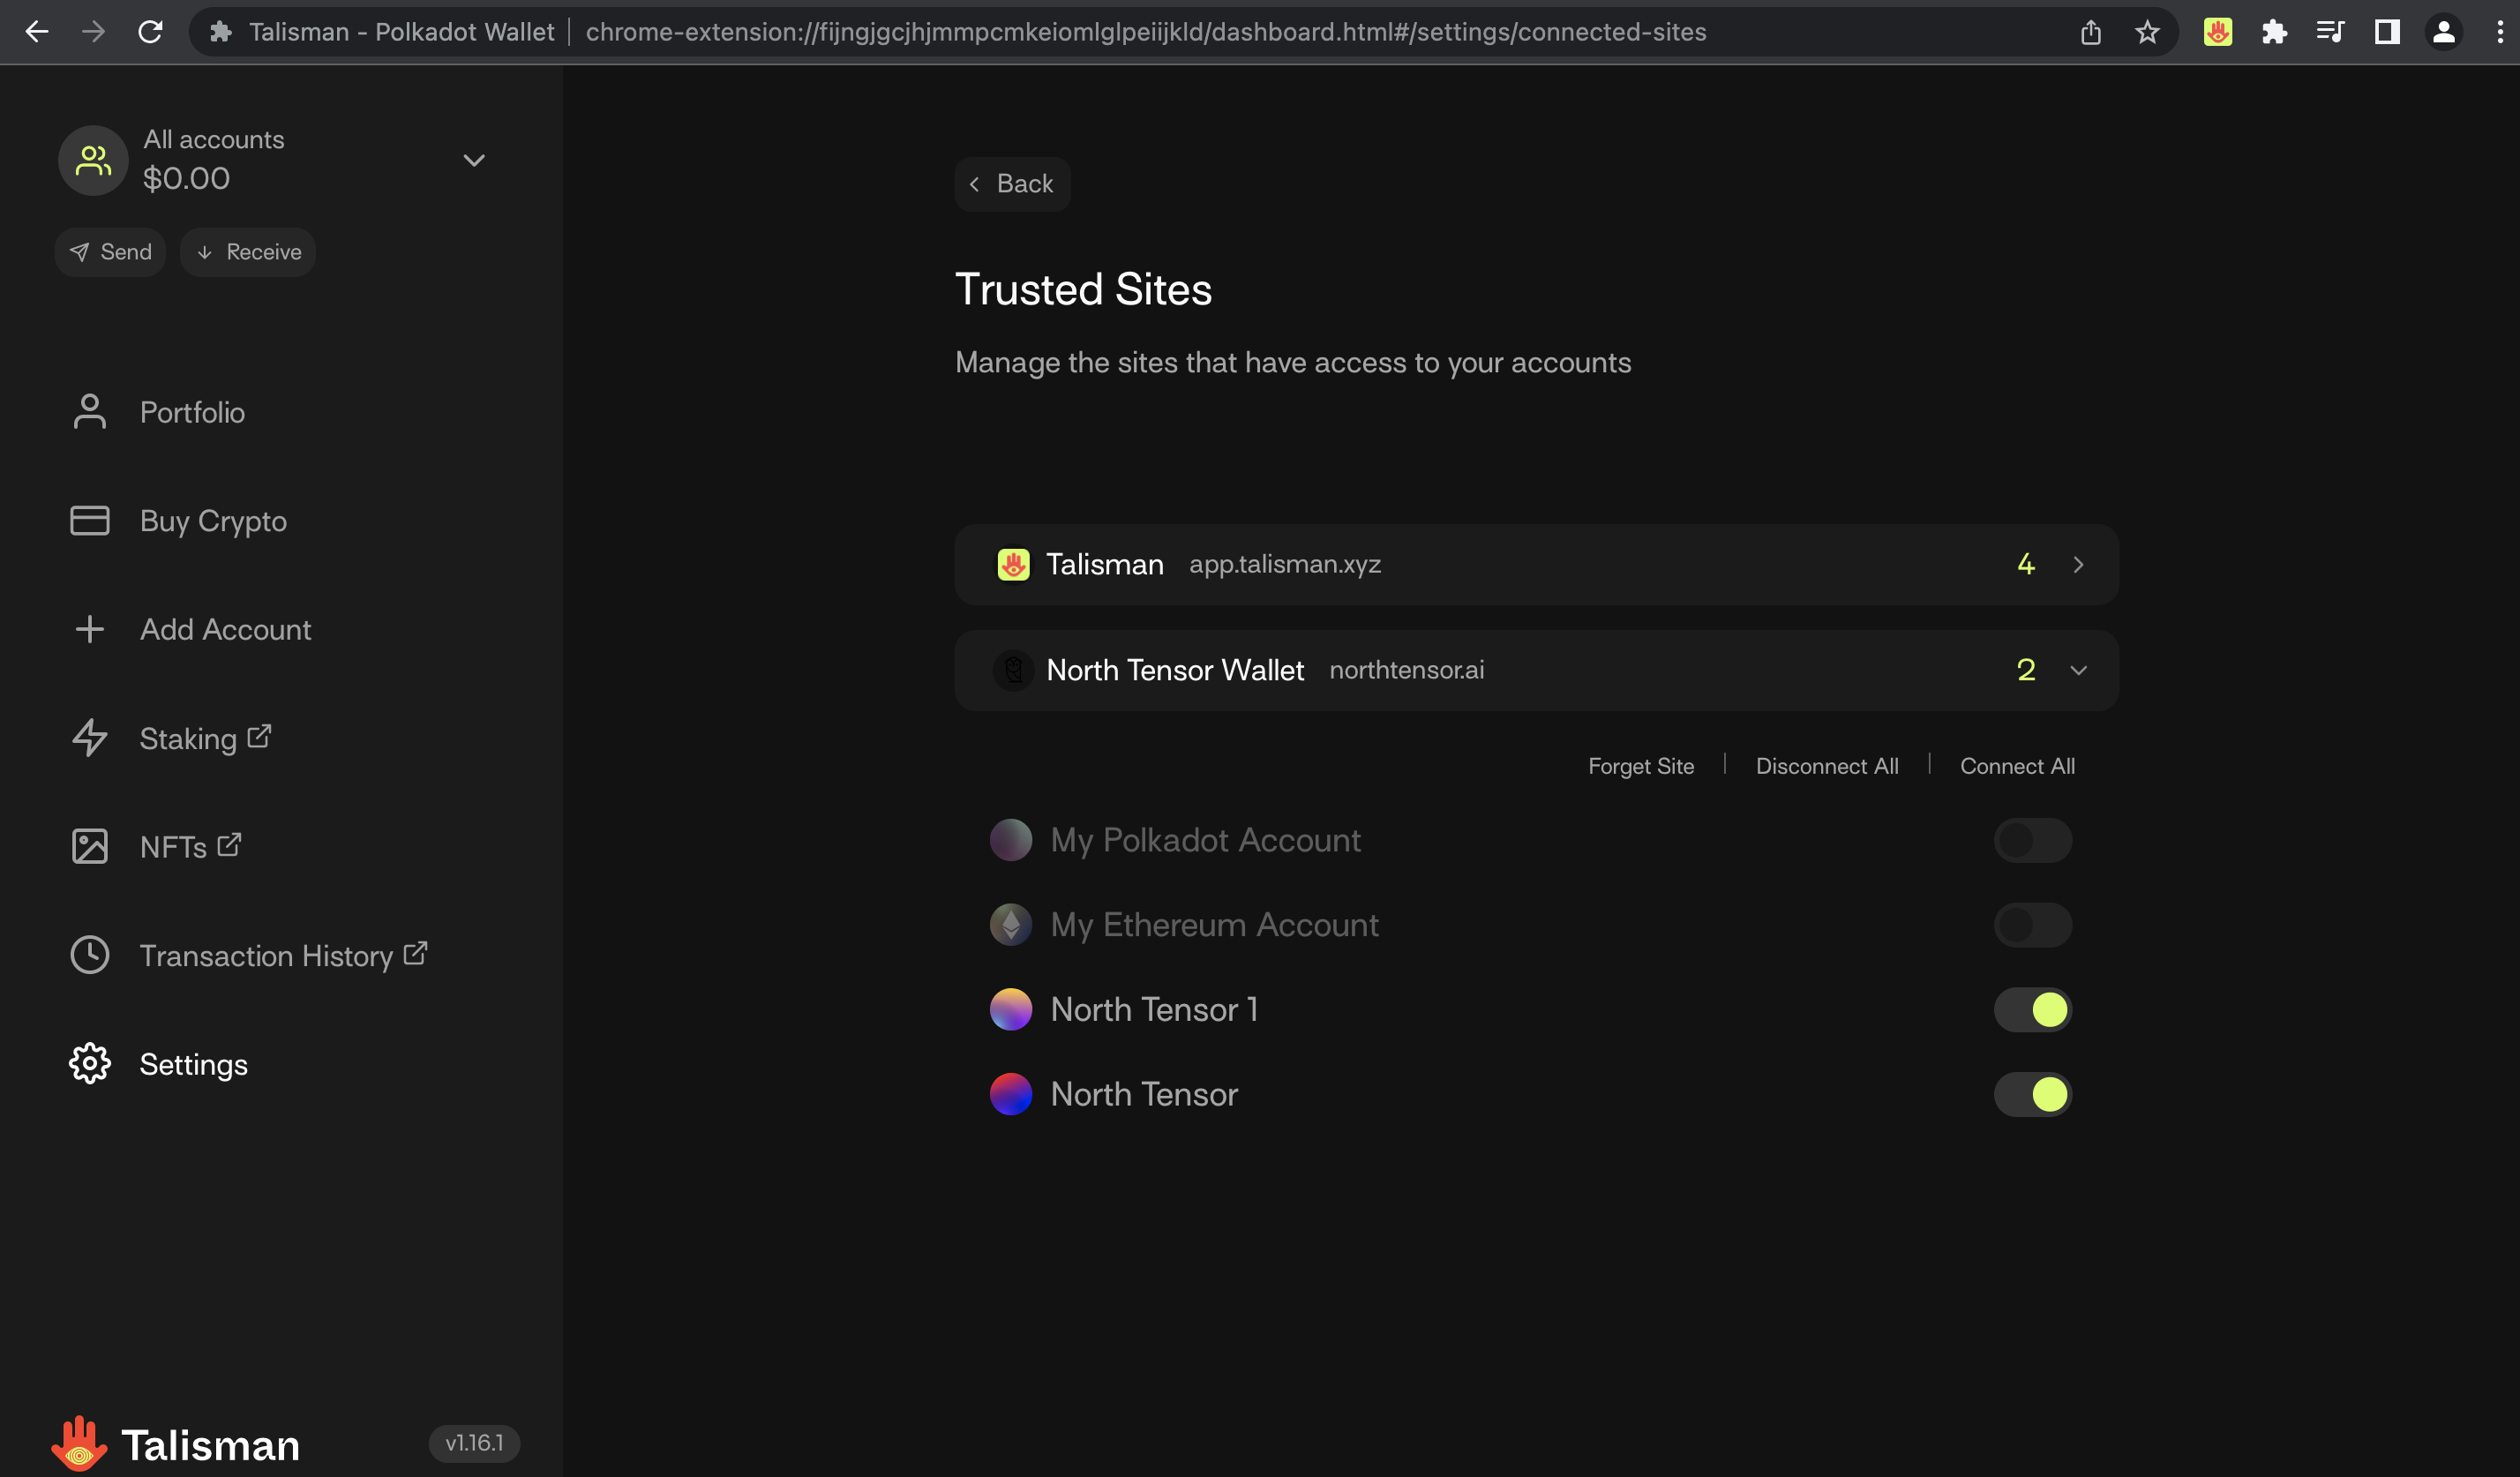Click the NFTs external link icon
Viewport: 2520px width, 1477px height.
[x=229, y=844]
